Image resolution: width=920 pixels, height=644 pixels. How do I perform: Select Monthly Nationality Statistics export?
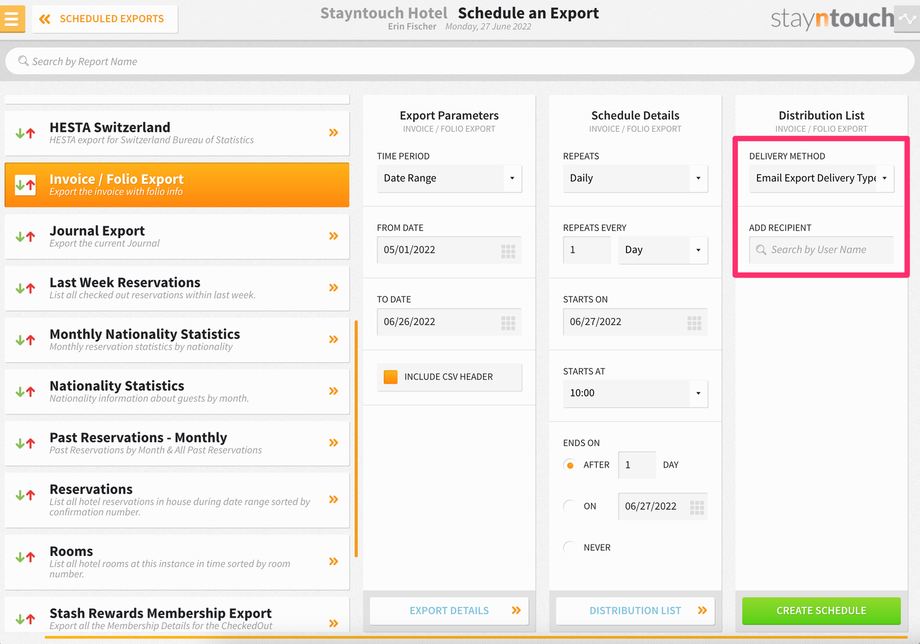pos(177,339)
